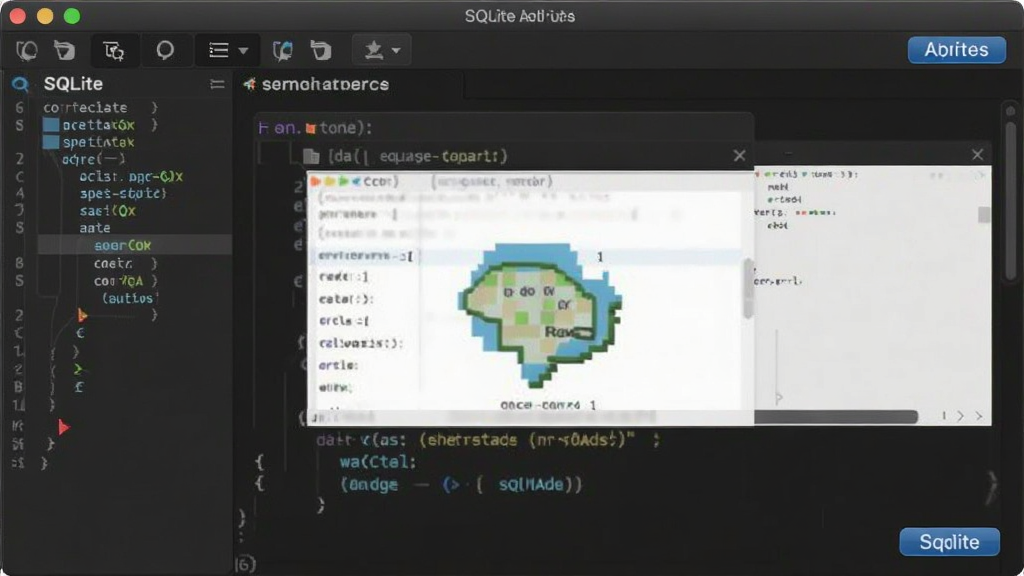Image resolution: width=1024 pixels, height=576 pixels.
Task: Close the equase-topart popup
Action: point(739,155)
